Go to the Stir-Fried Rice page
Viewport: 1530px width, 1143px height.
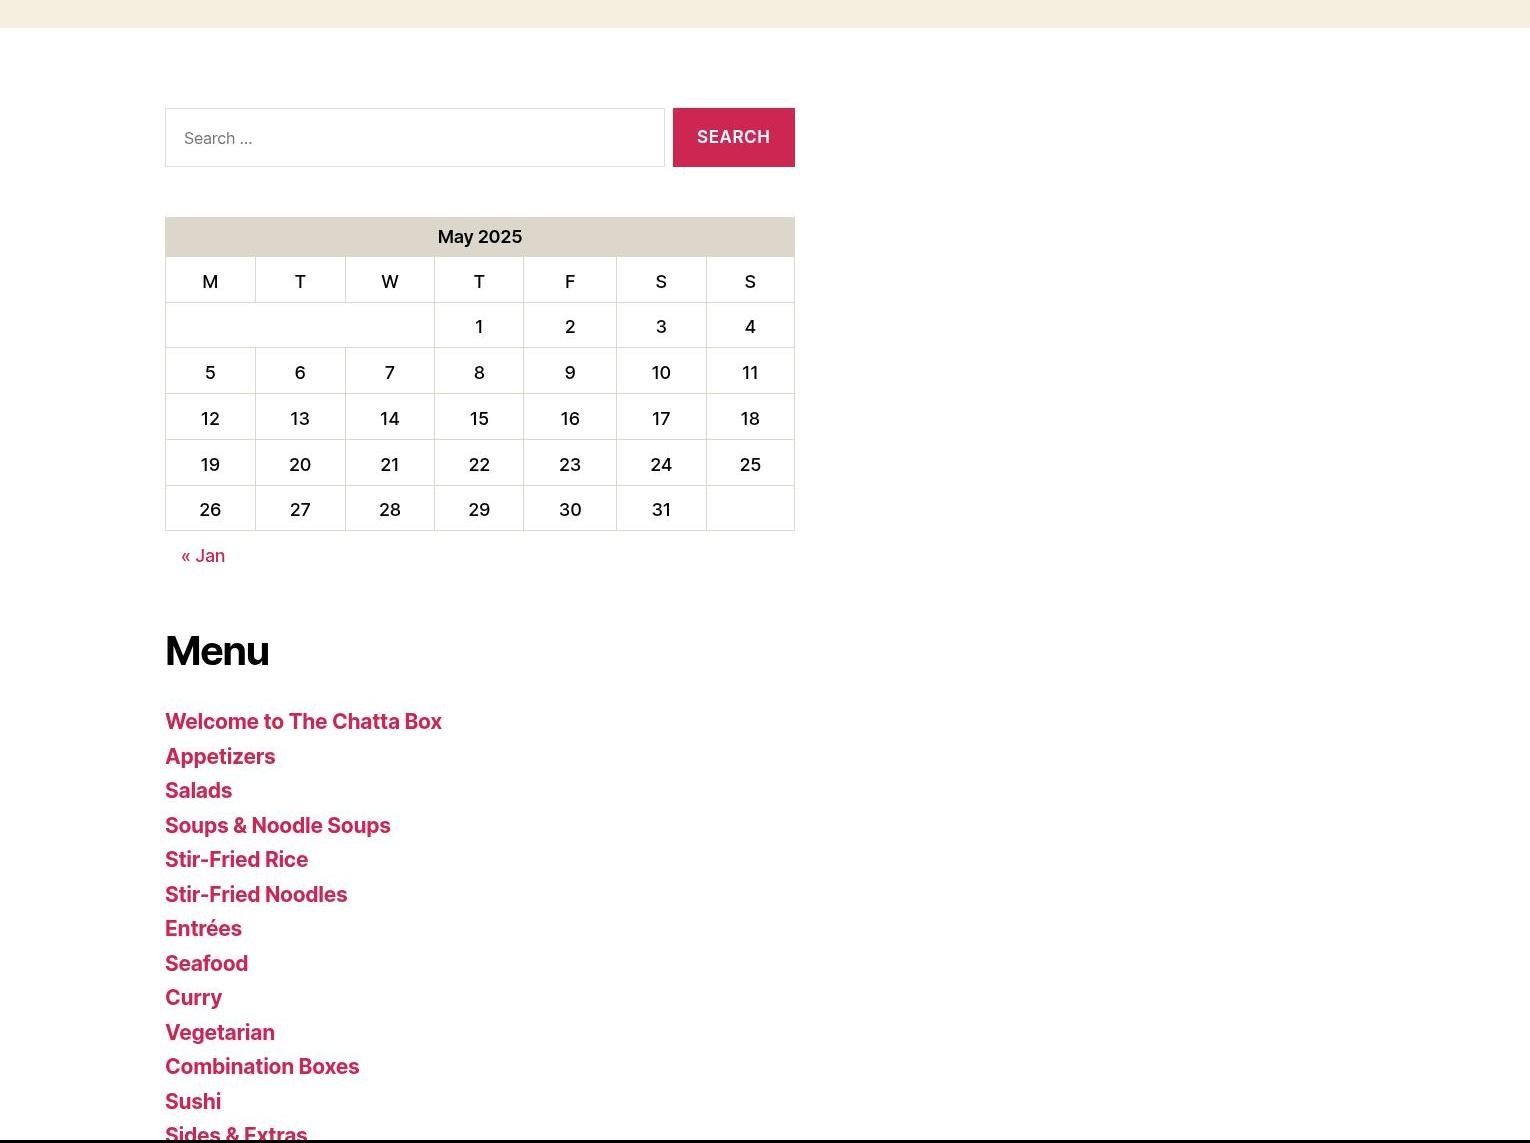pos(236,860)
